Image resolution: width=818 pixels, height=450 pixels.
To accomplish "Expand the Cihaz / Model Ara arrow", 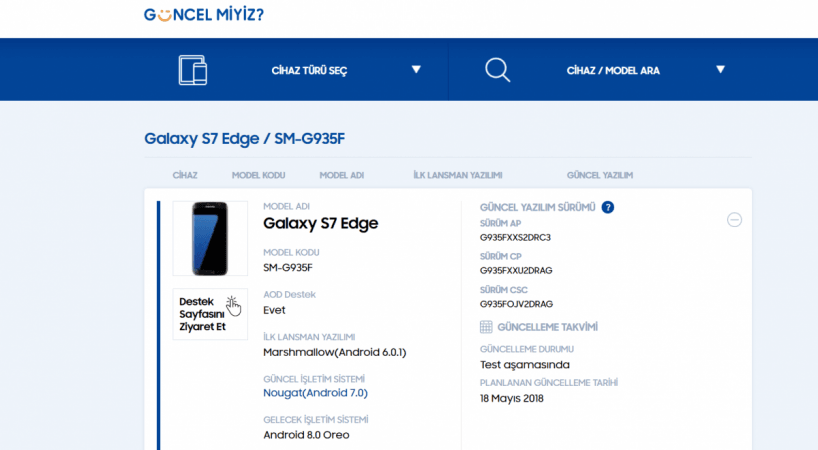I will pos(720,69).
